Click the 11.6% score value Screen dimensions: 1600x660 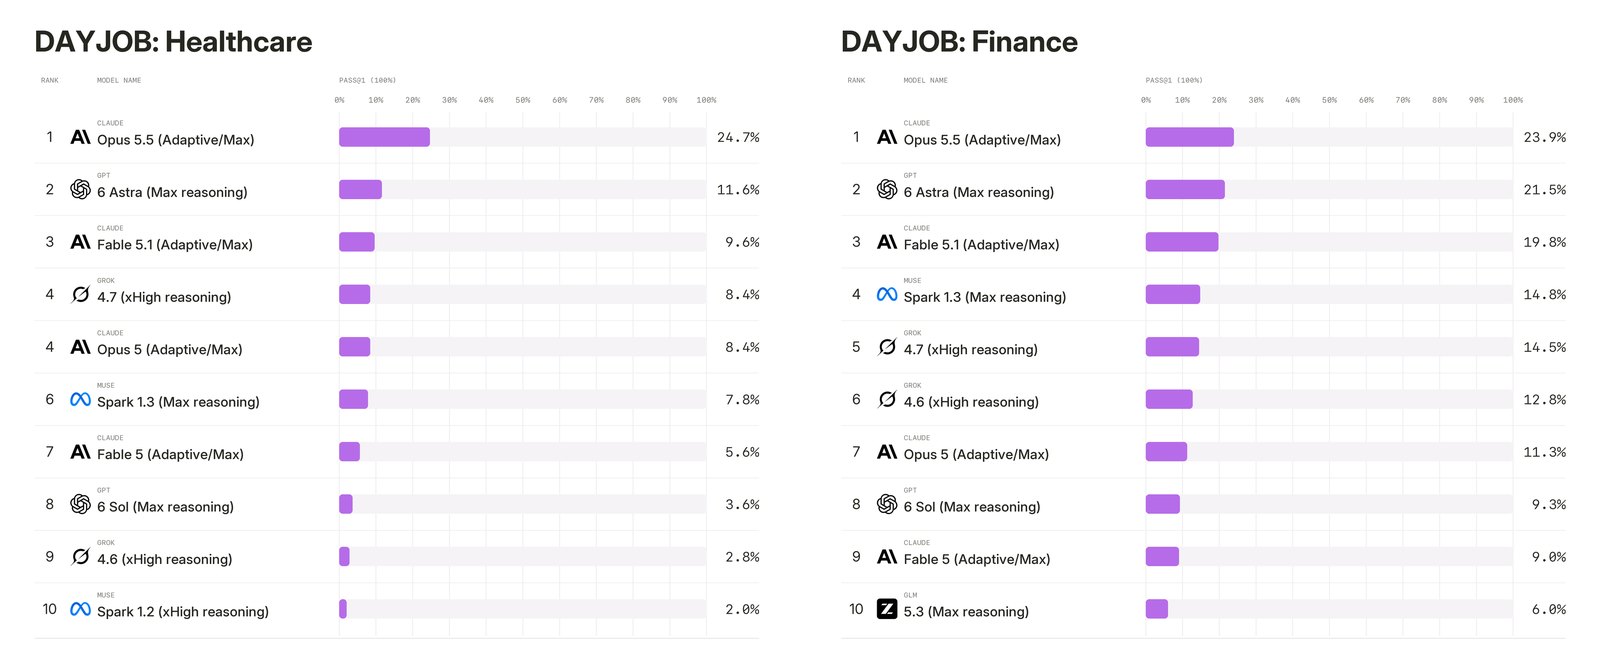(738, 190)
